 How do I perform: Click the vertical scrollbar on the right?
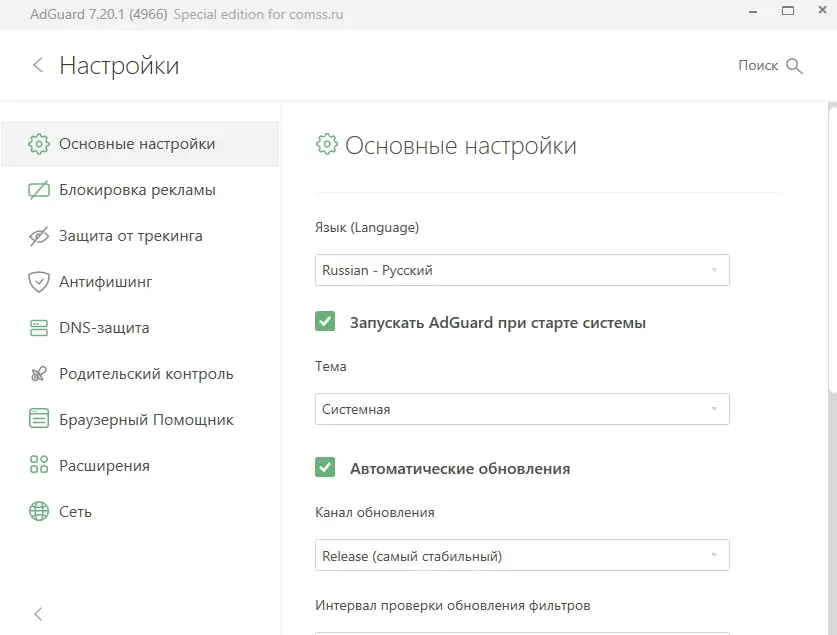[x=832, y=250]
